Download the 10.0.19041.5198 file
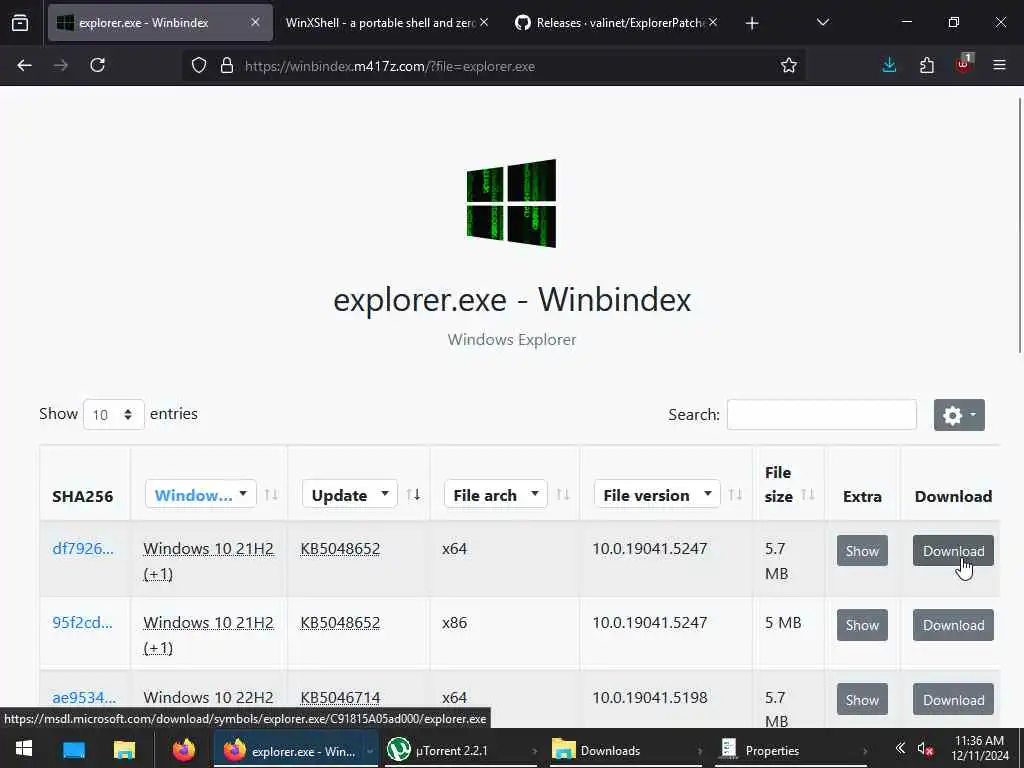The width and height of the screenshot is (1024, 768). [953, 699]
